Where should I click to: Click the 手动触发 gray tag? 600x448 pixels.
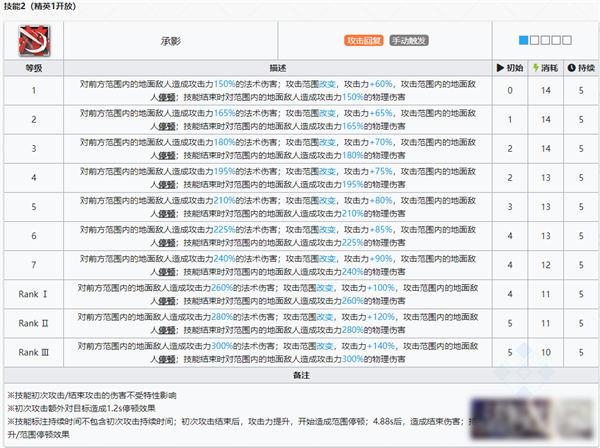[x=409, y=41]
